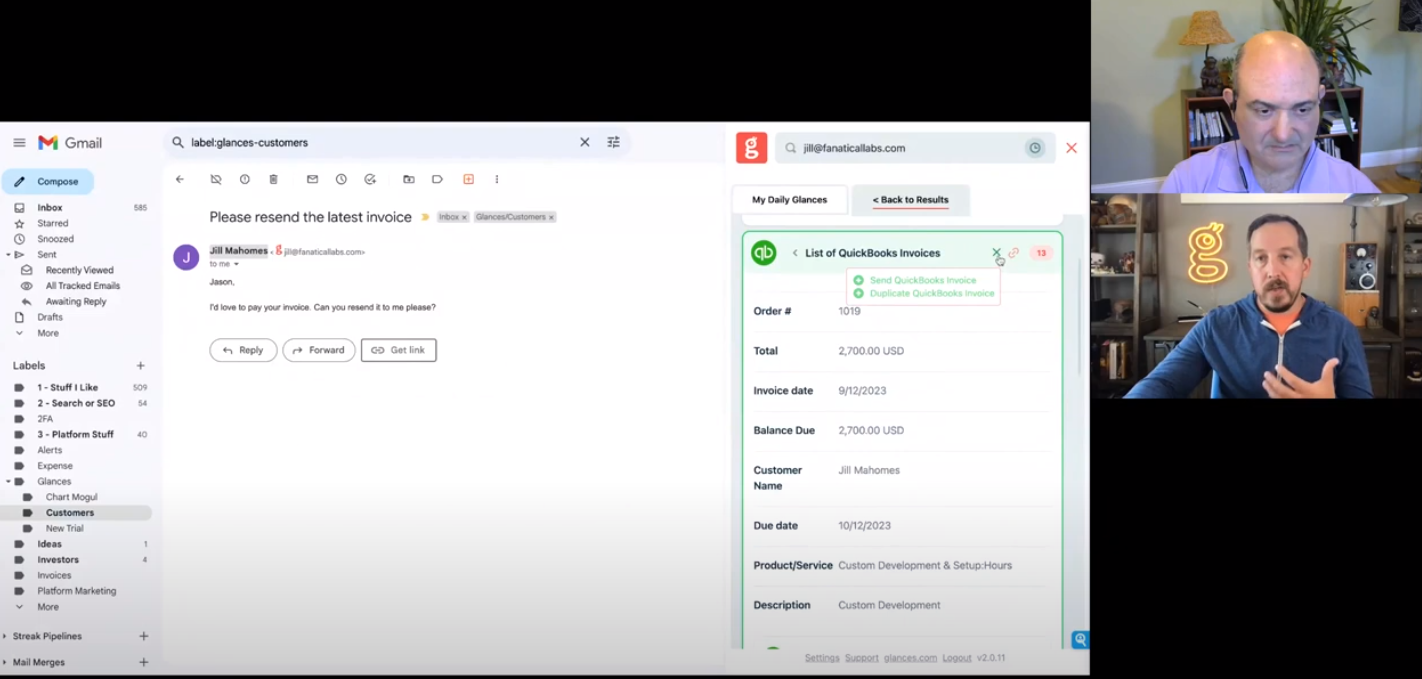The width and height of the screenshot is (1422, 679).
Task: Create a new label with plus
Action: point(140,366)
